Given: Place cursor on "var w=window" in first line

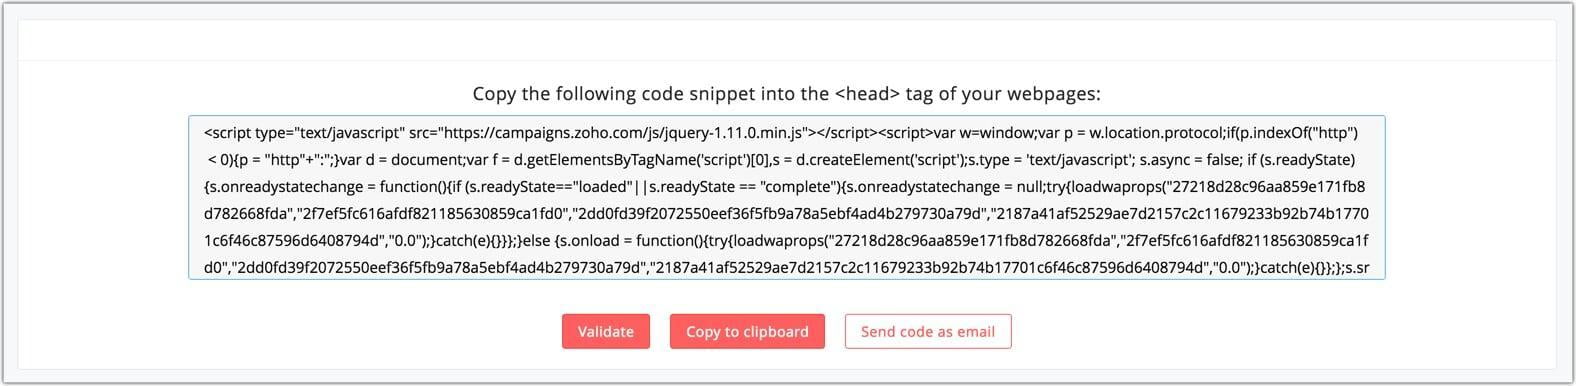Looking at the screenshot, I should (977, 133).
